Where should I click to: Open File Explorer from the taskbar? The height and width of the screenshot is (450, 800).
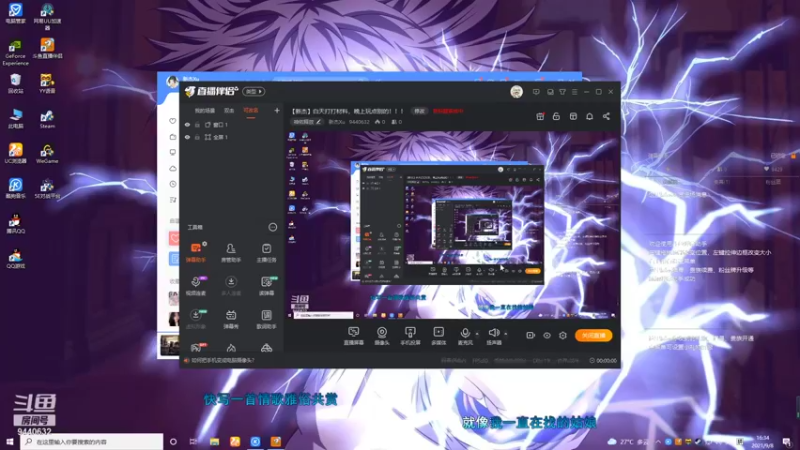tap(214, 441)
